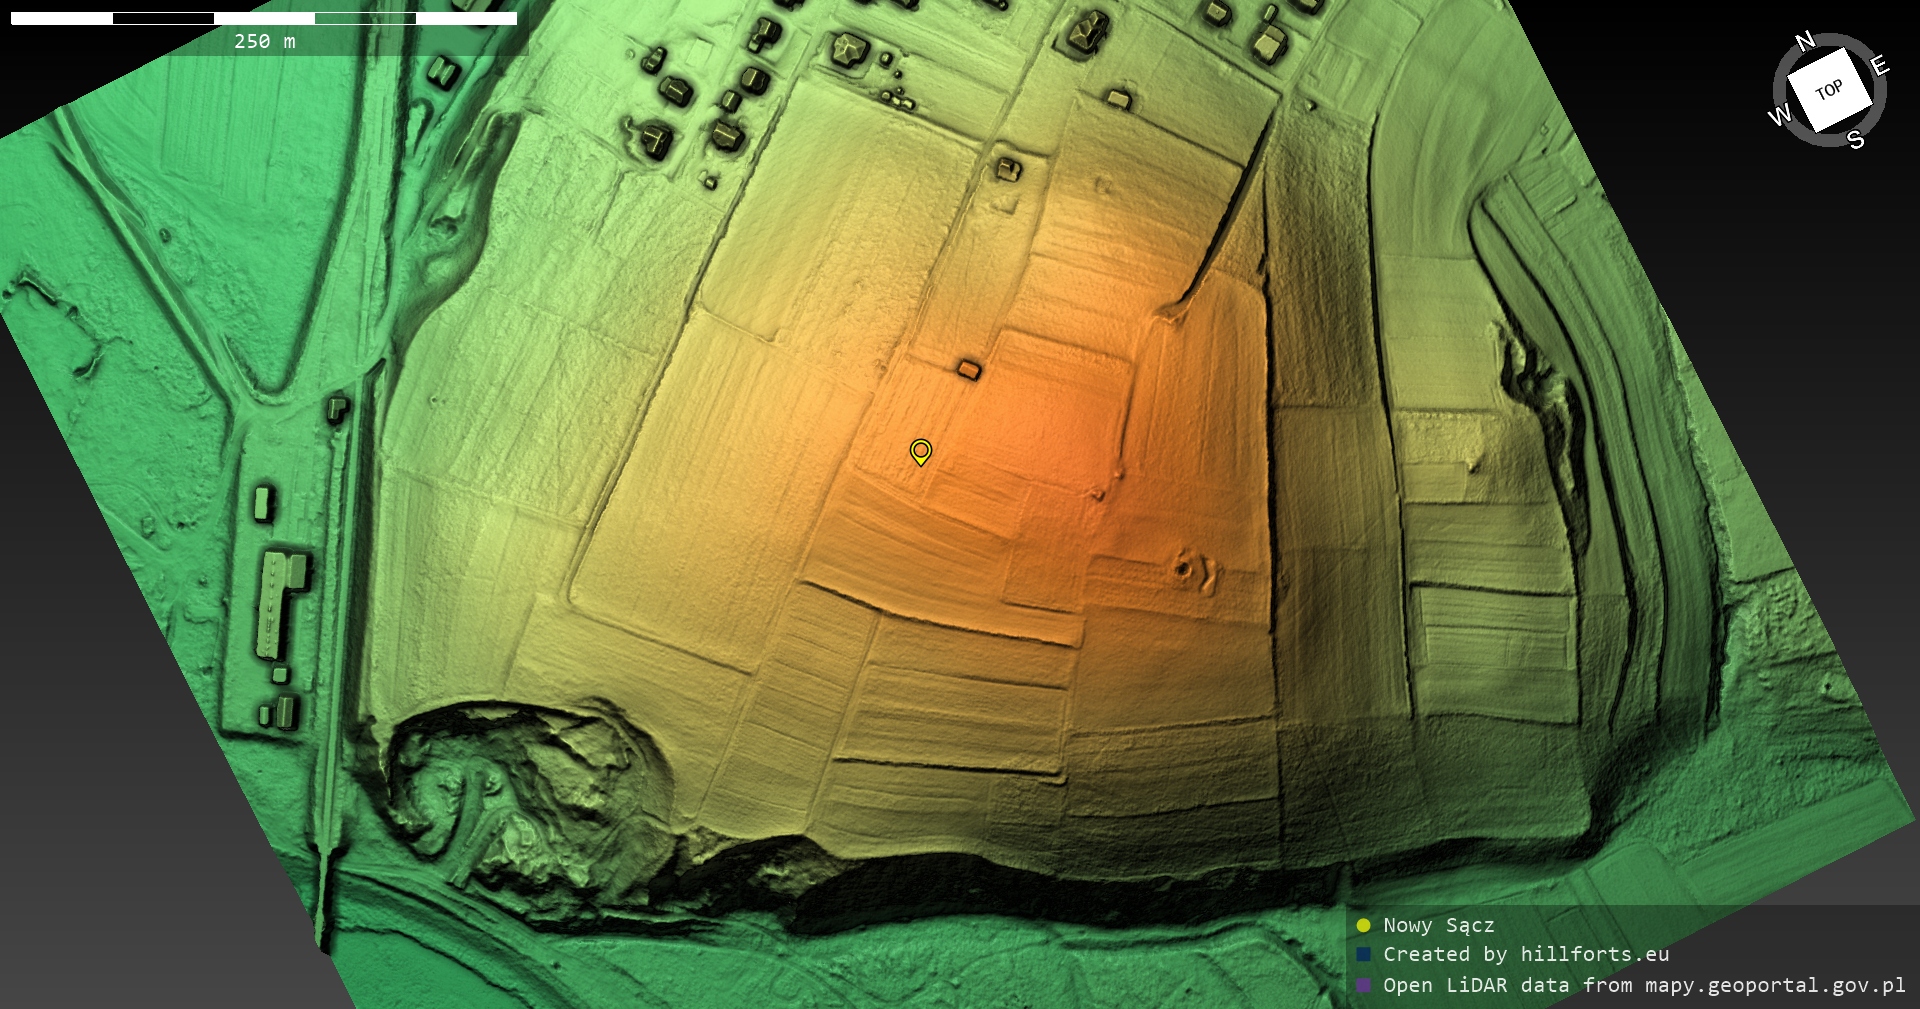Click the S letter on the compass
Viewport: 1920px width, 1009px height.
(x=1856, y=140)
